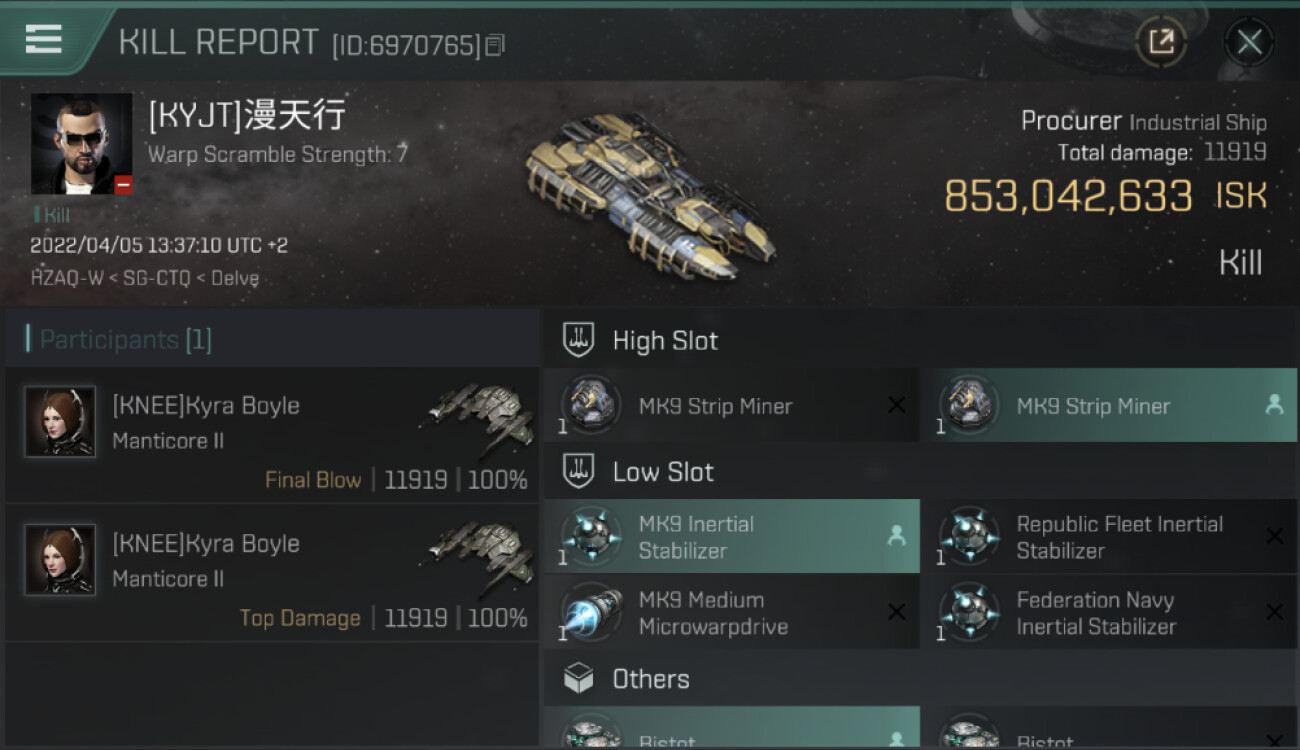Open the hamburger menu icon
This screenshot has height=750, width=1300.
[44, 38]
